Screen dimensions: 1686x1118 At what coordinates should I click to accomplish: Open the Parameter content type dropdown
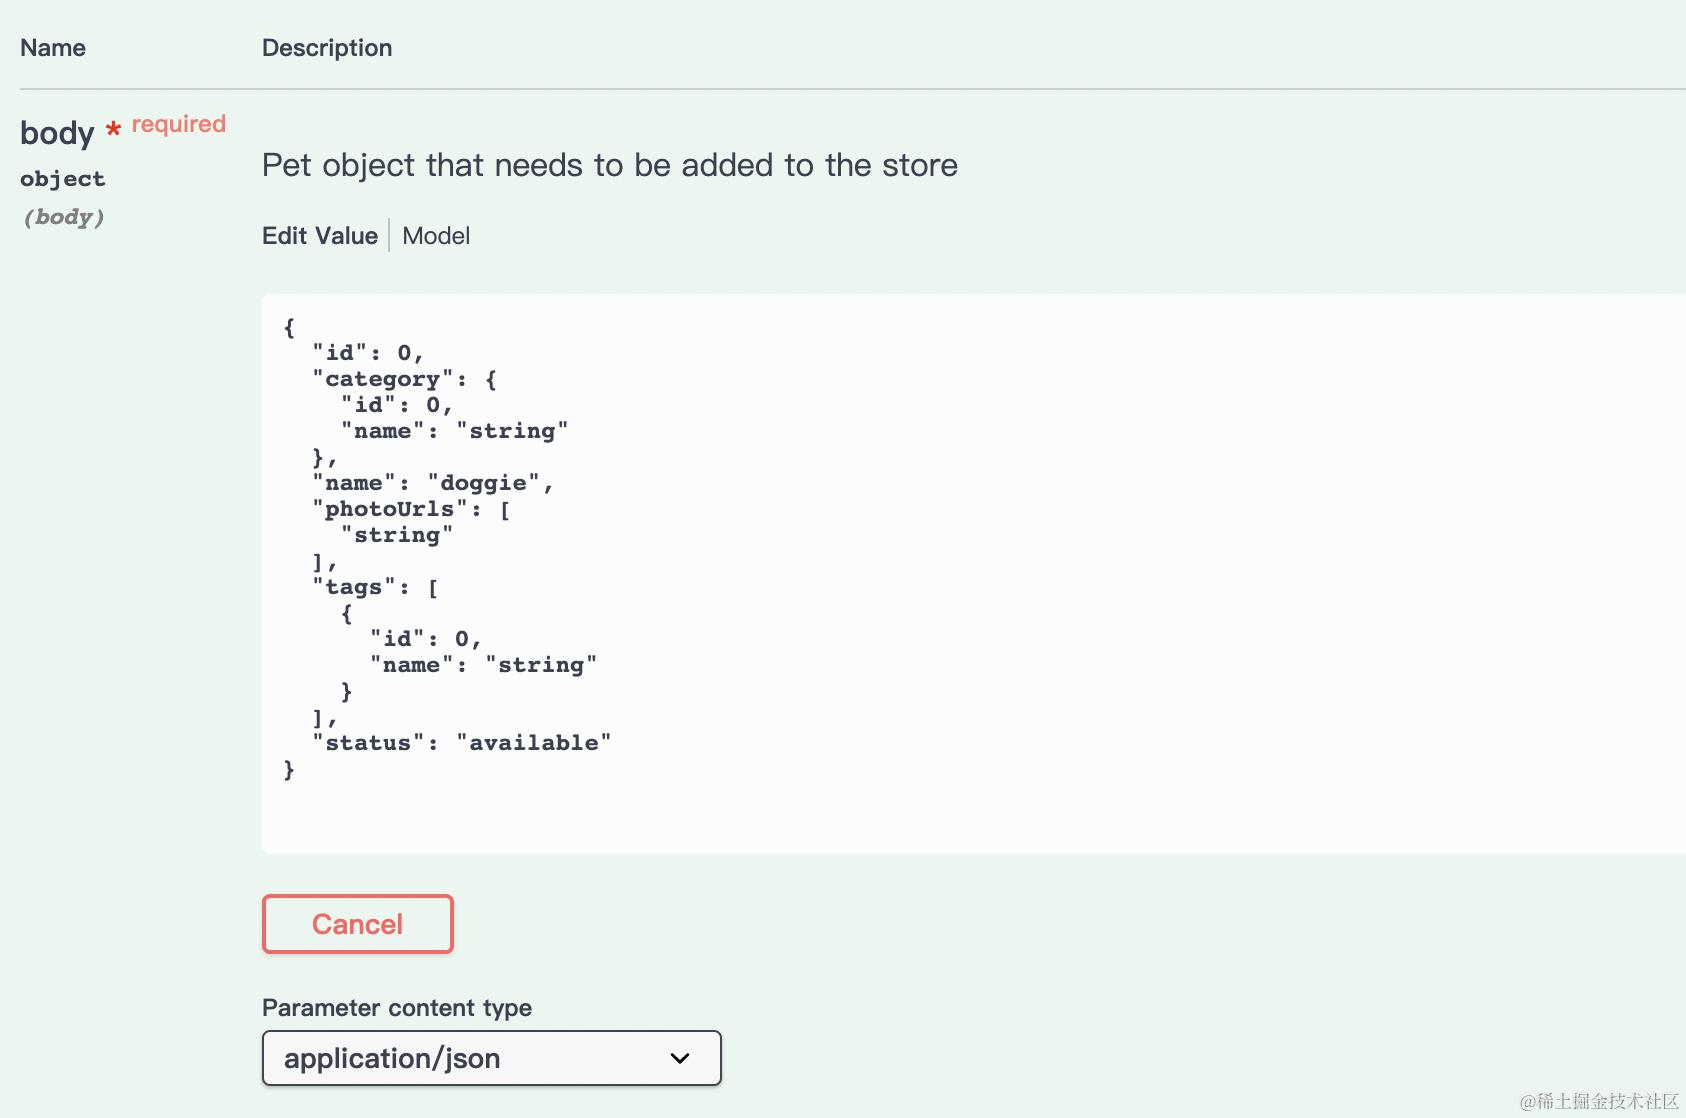(x=491, y=1058)
